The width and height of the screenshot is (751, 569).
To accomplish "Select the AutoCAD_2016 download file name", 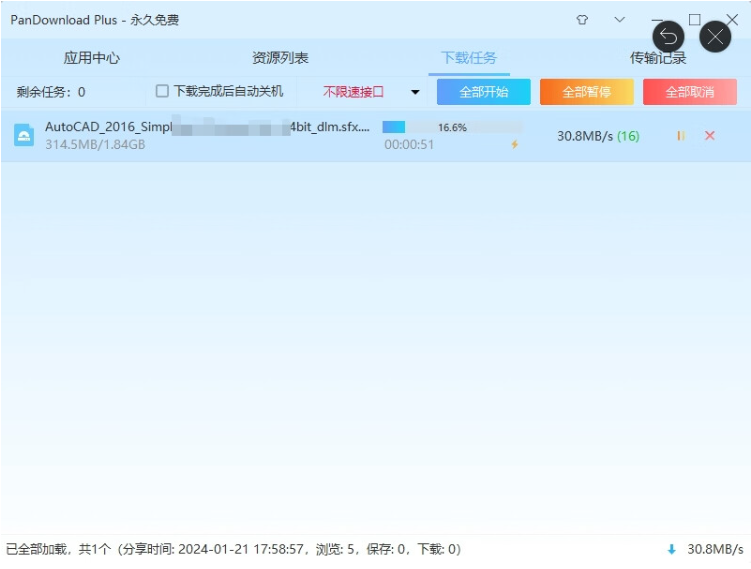I will click(207, 127).
